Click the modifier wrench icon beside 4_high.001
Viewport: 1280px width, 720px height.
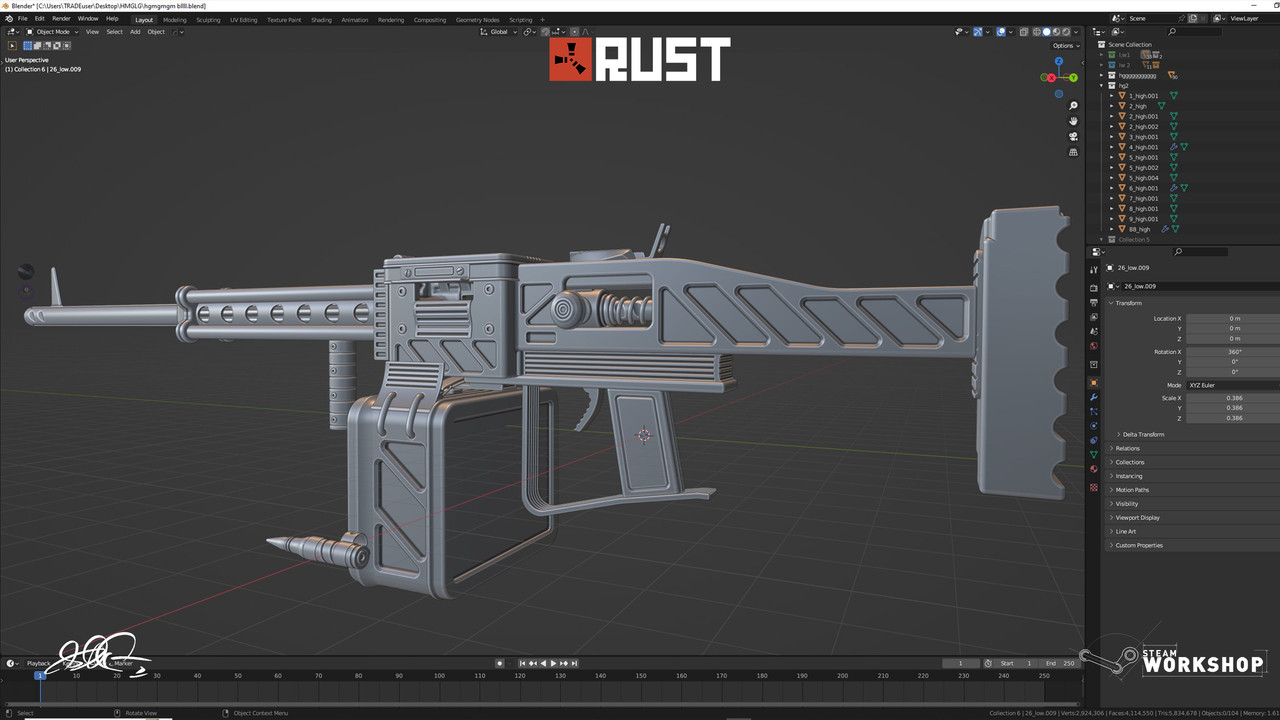pyautogui.click(x=1174, y=147)
